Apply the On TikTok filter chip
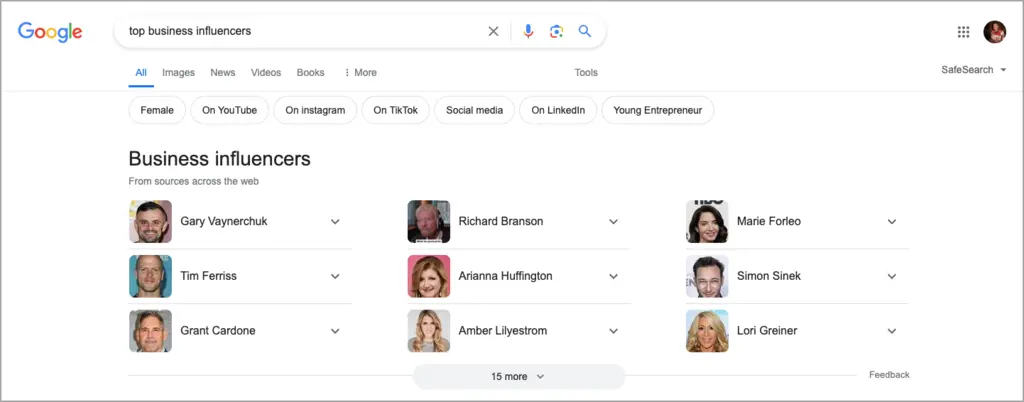Screen dimensions: 1024x402 pyautogui.click(x=396, y=110)
